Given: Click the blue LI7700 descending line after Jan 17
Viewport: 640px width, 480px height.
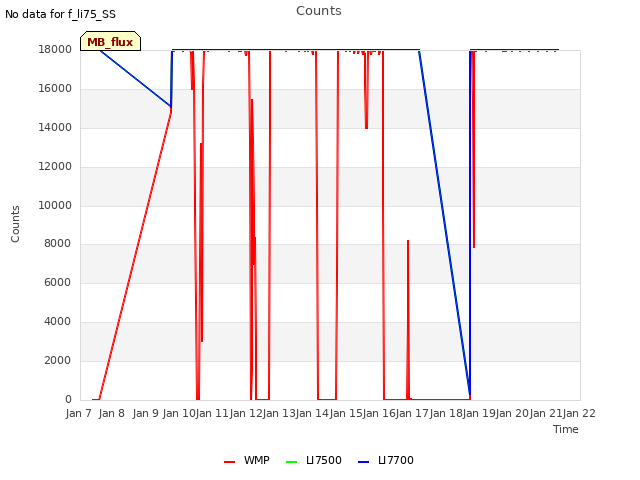Looking at the screenshot, I should [444, 222].
